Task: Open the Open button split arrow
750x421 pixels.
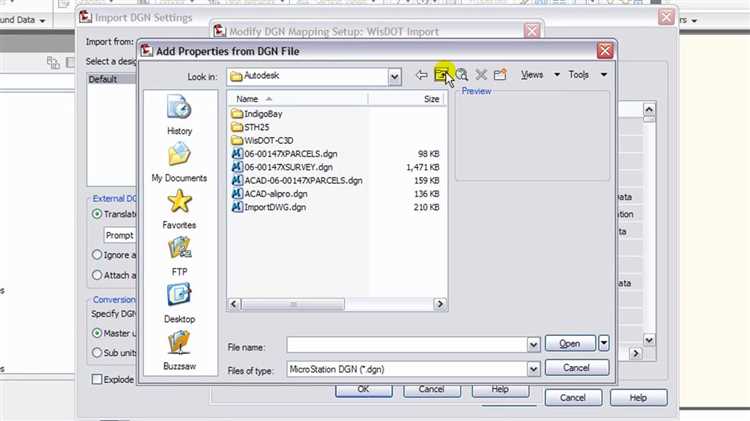Action: 604,343
